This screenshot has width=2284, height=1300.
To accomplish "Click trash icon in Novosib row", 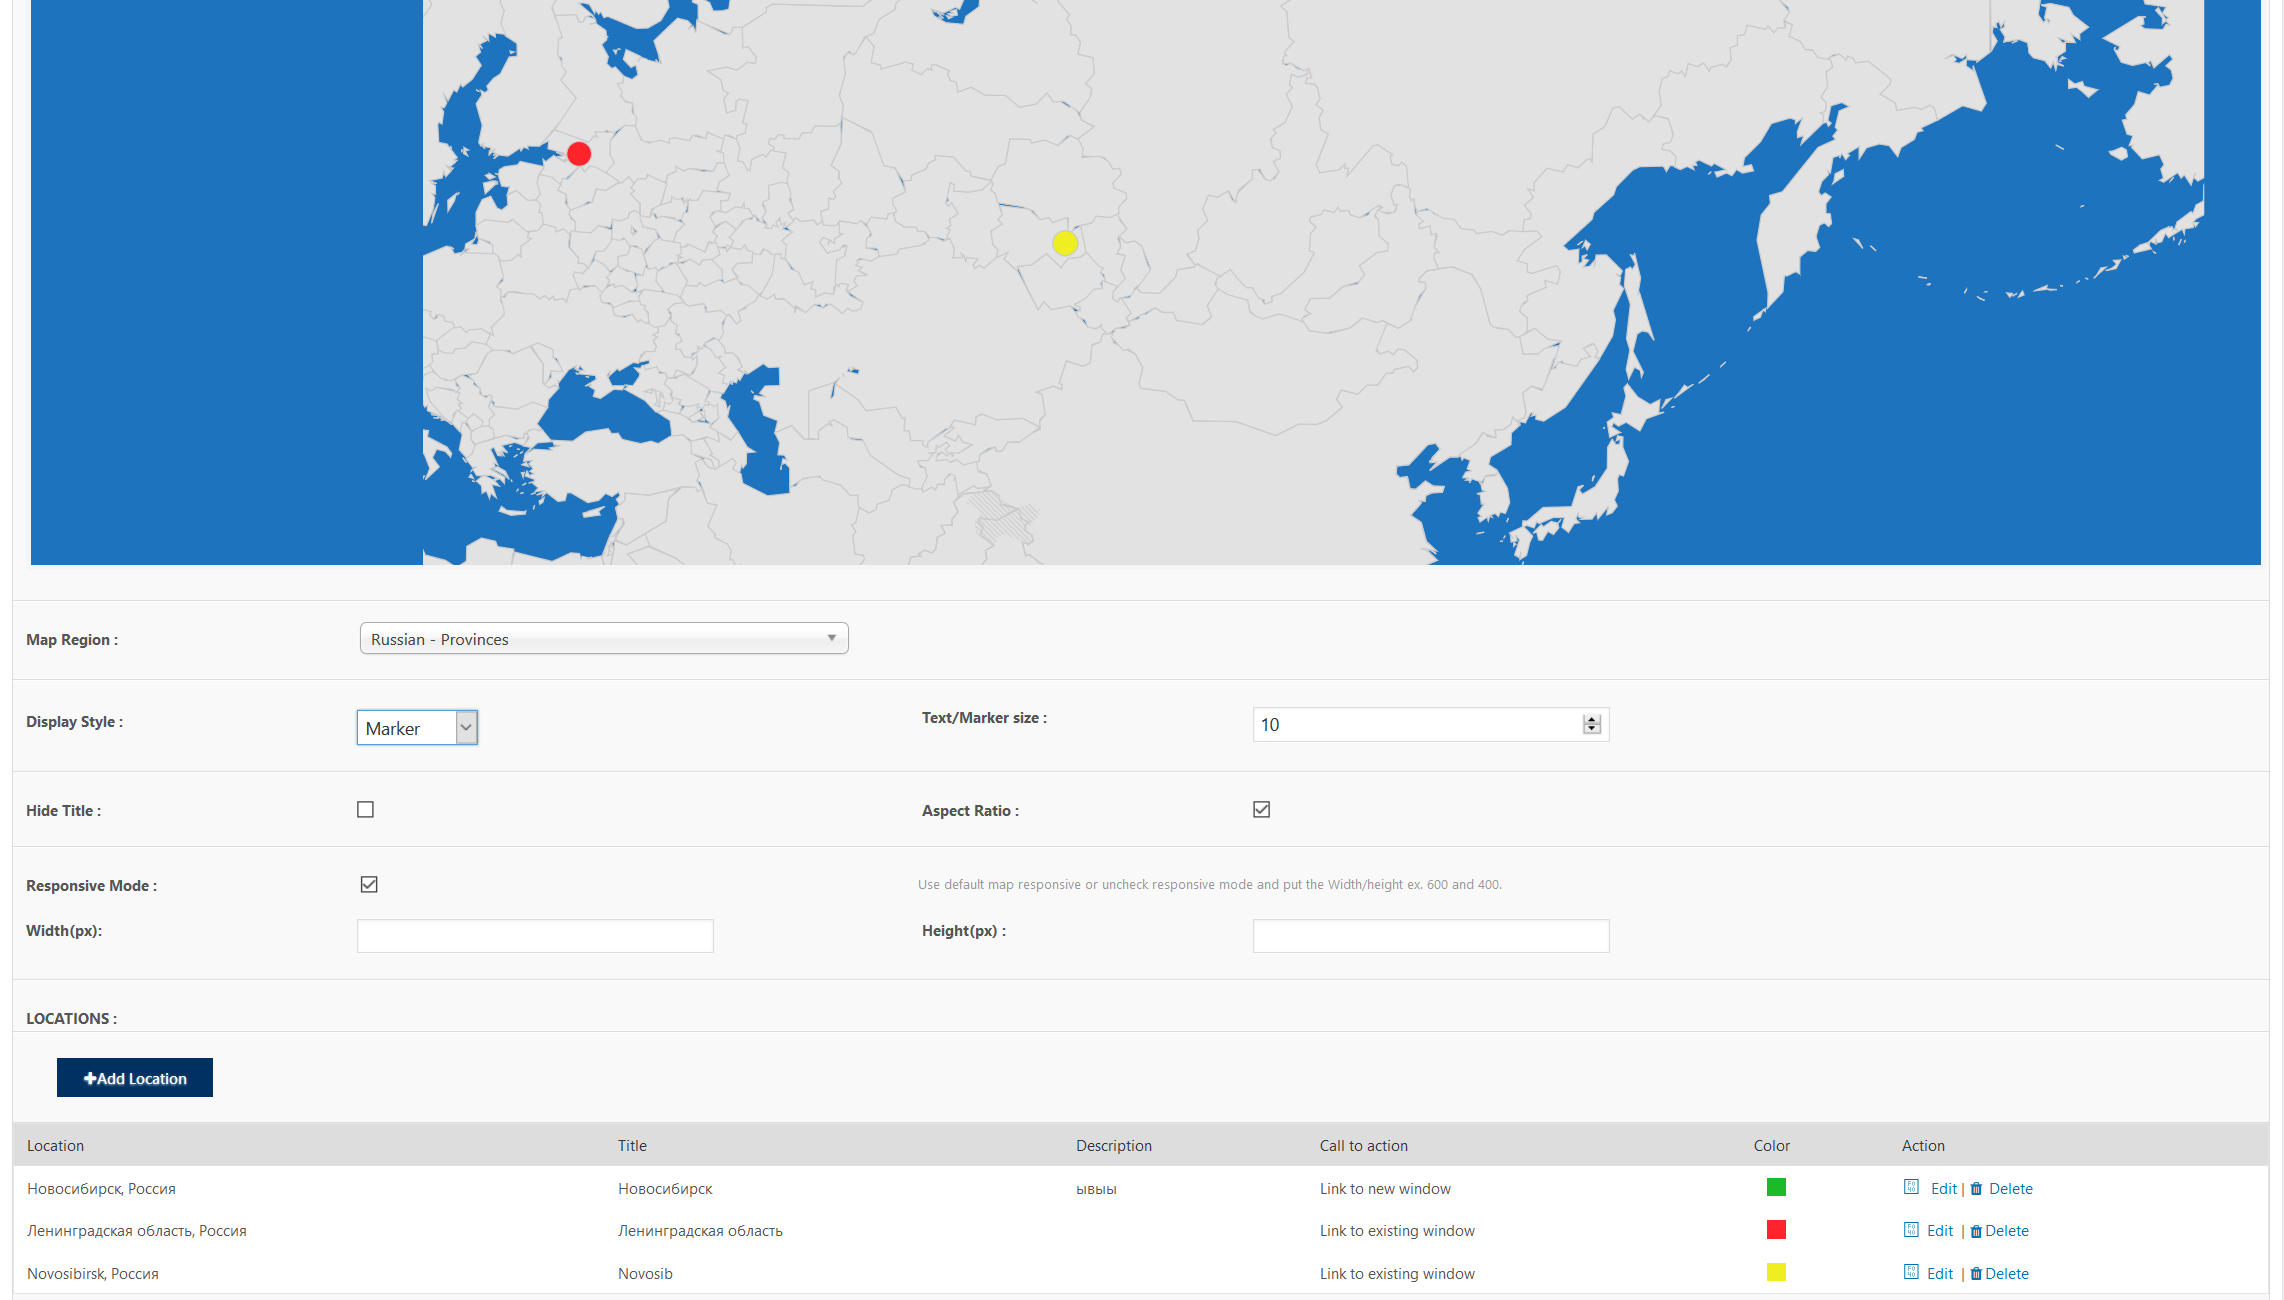I will 1976,1274.
